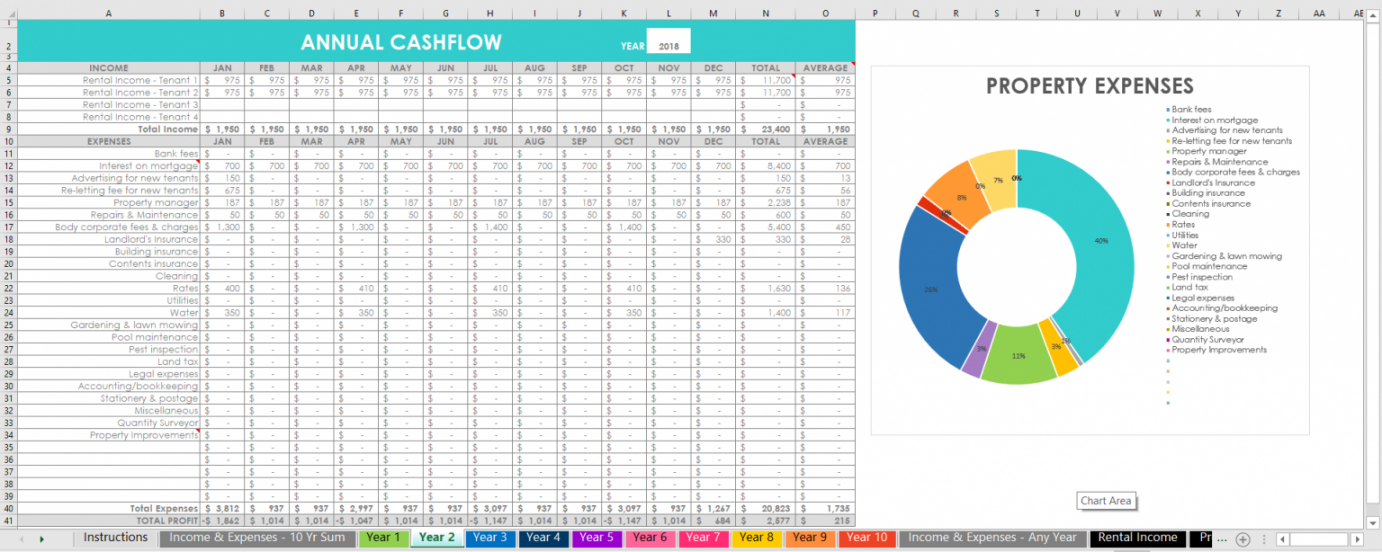Click the next sheet navigation arrow
The image size is (1382, 552).
(41, 539)
